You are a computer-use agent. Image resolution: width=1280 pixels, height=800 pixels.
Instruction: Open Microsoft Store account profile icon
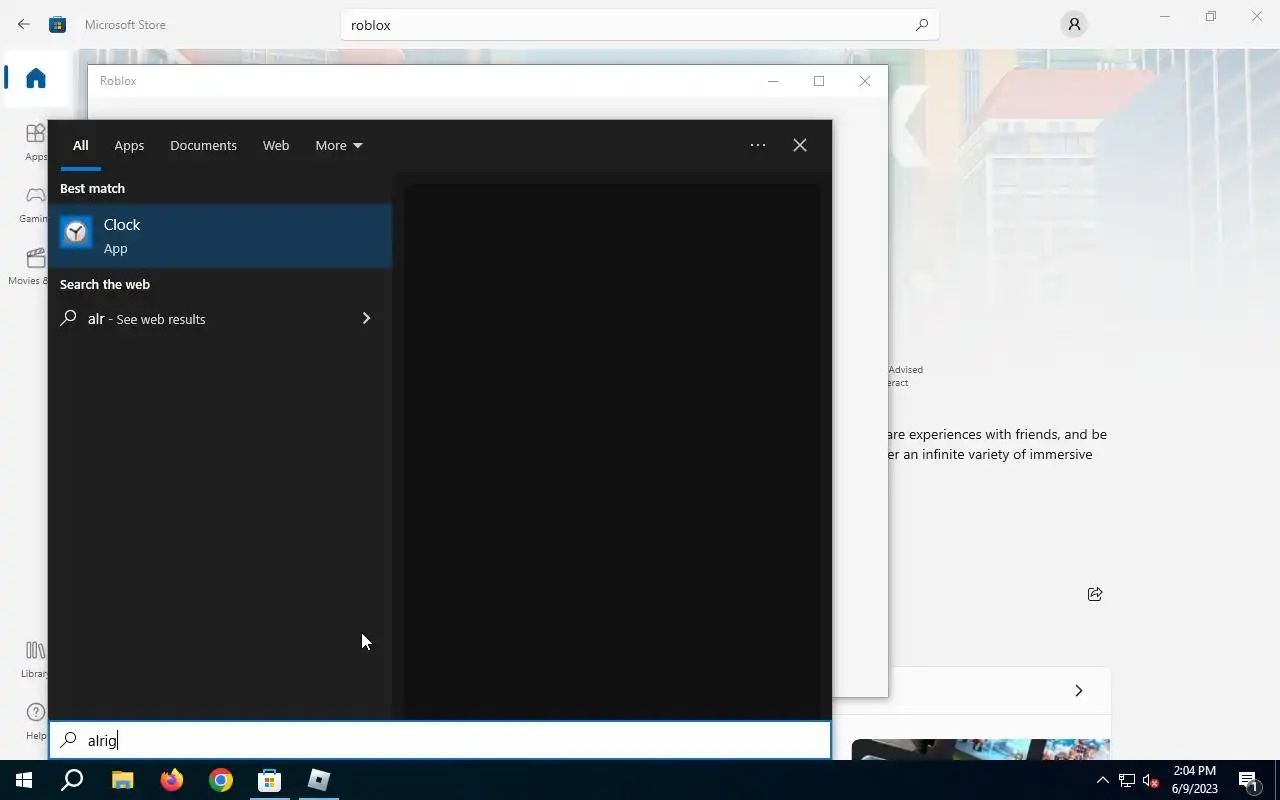[x=1074, y=24]
